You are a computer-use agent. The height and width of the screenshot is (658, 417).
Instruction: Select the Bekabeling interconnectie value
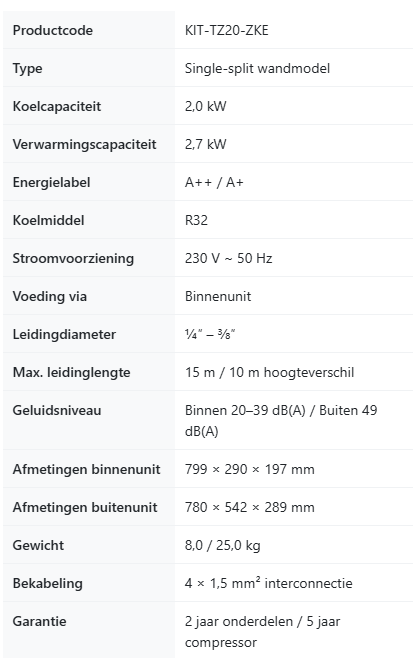268,583
